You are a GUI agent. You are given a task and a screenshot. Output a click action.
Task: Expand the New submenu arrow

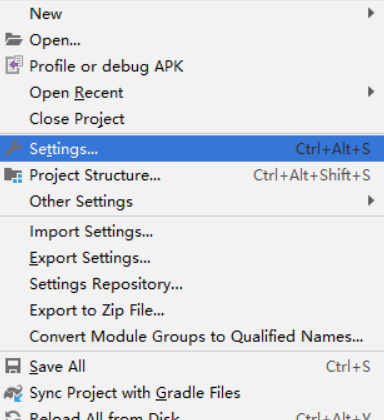coord(371,13)
